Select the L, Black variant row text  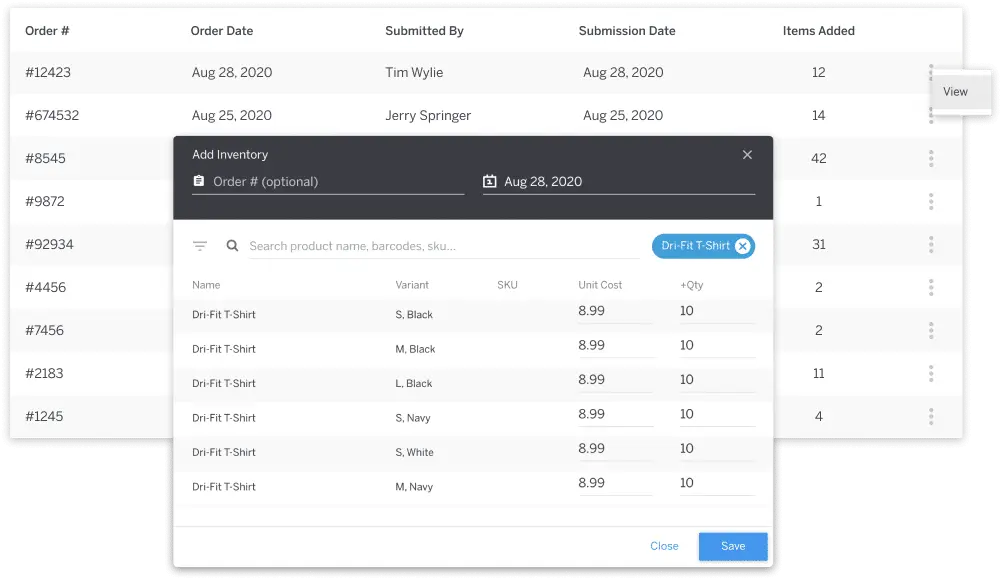point(413,383)
